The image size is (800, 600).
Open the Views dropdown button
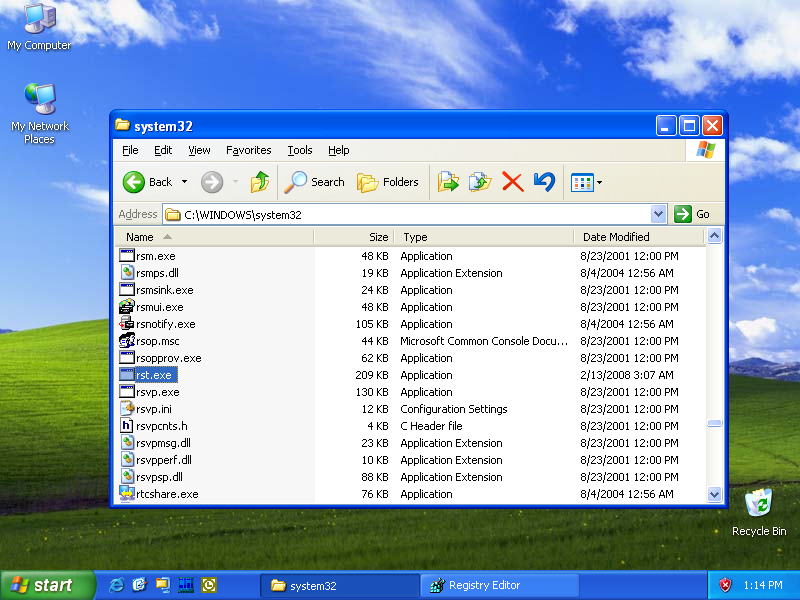tap(587, 182)
